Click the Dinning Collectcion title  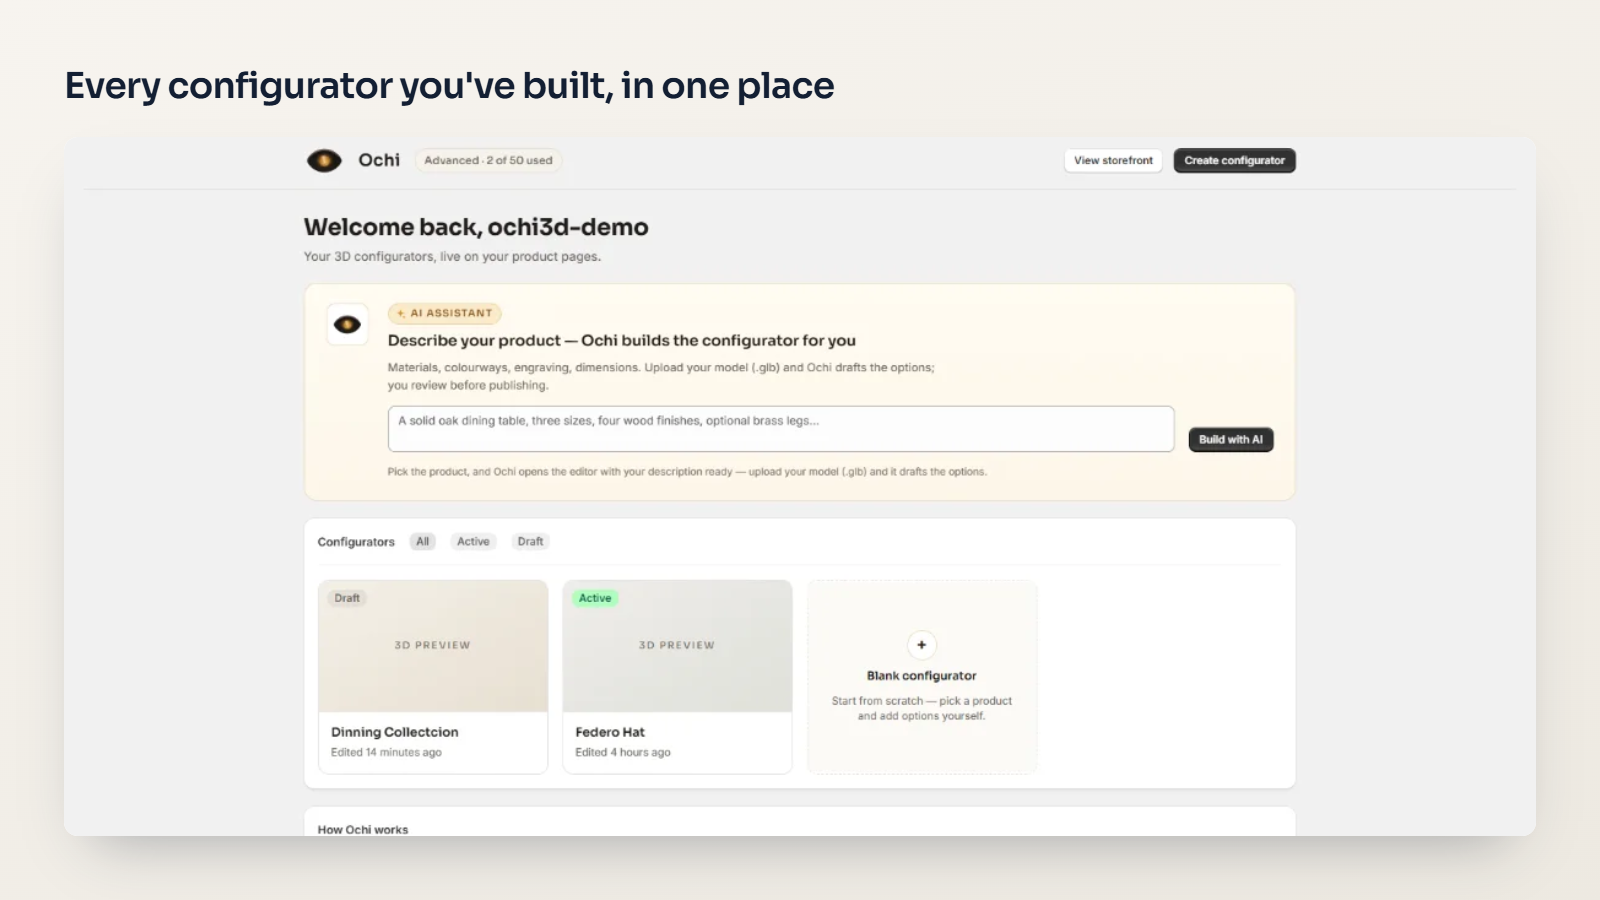tap(395, 732)
